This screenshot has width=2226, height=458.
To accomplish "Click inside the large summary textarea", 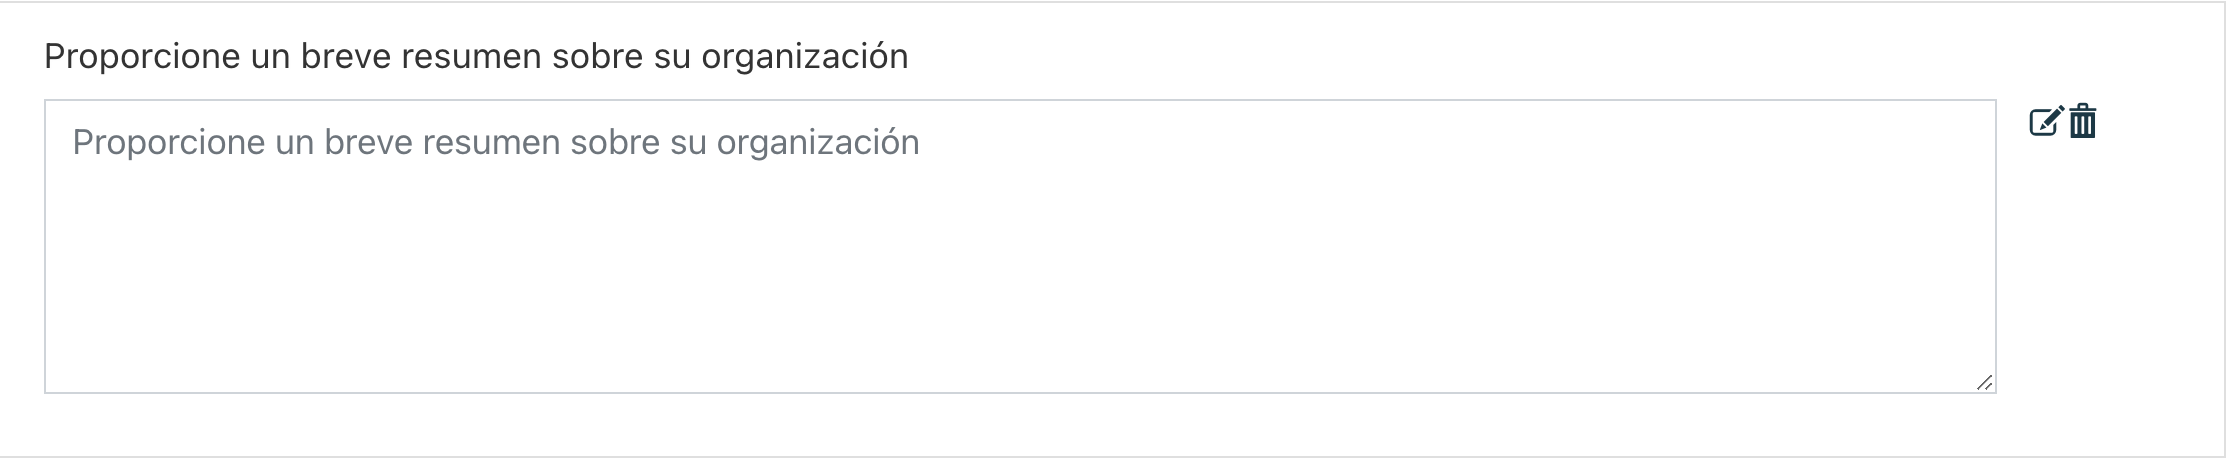I will coord(1020,246).
